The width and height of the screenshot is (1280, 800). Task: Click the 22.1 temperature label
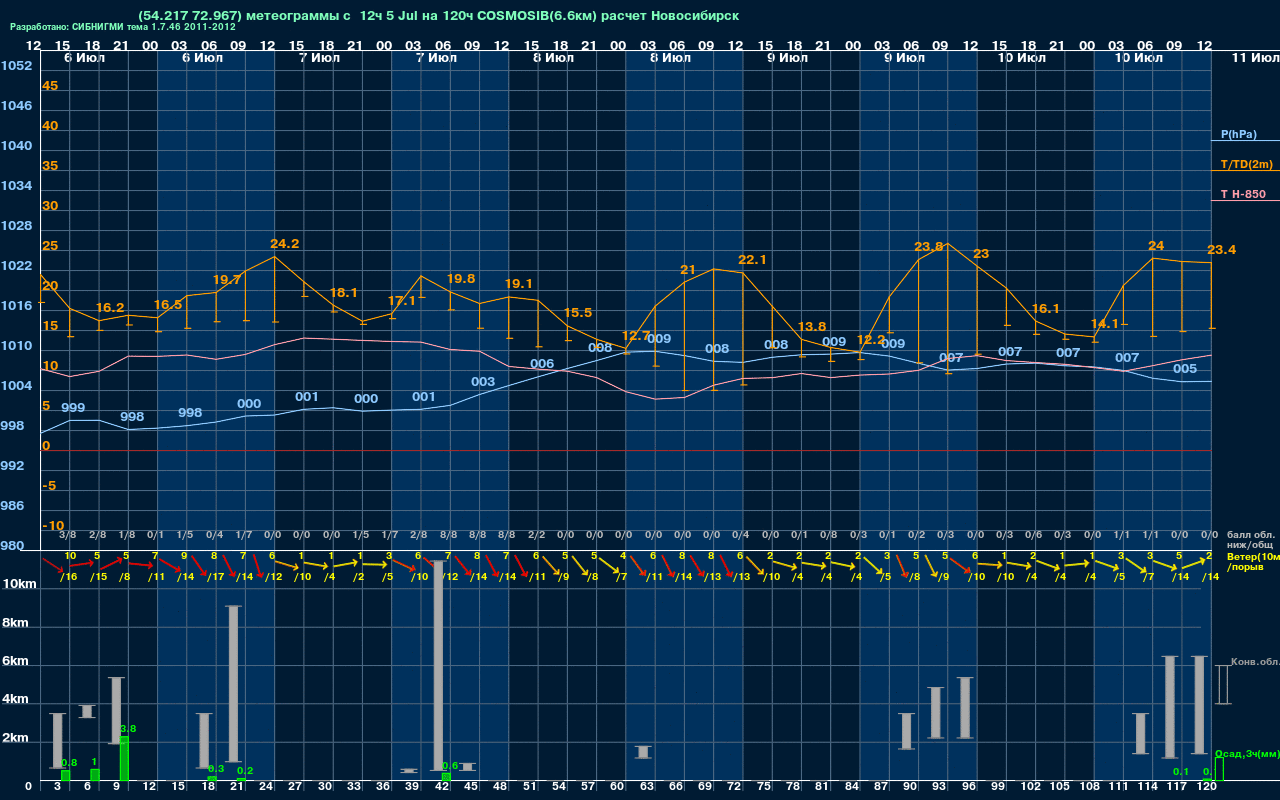click(x=752, y=260)
